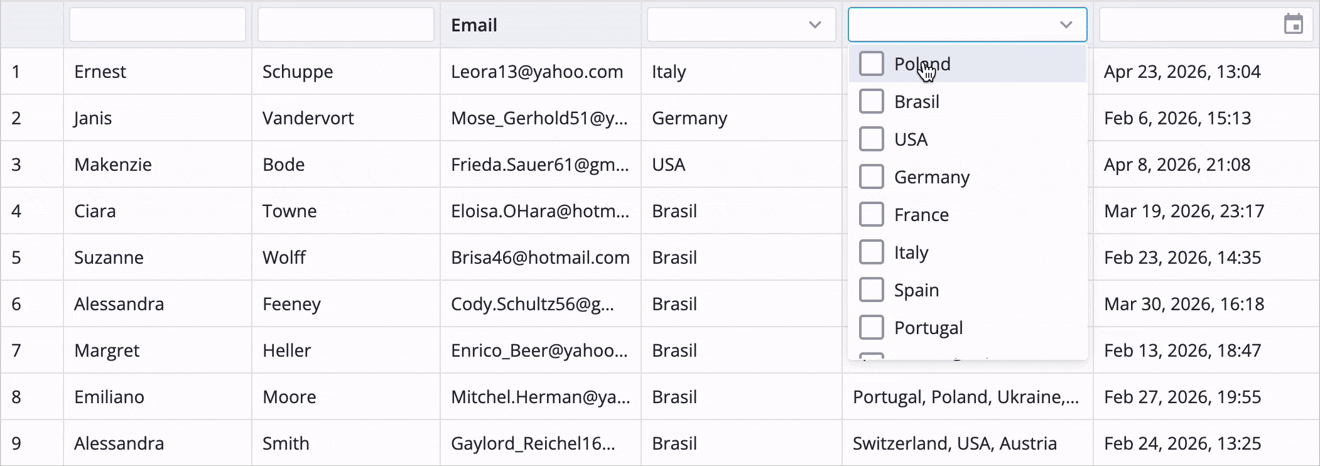Select the cell 'Smith'
The image size is (1320, 466).
click(346, 444)
